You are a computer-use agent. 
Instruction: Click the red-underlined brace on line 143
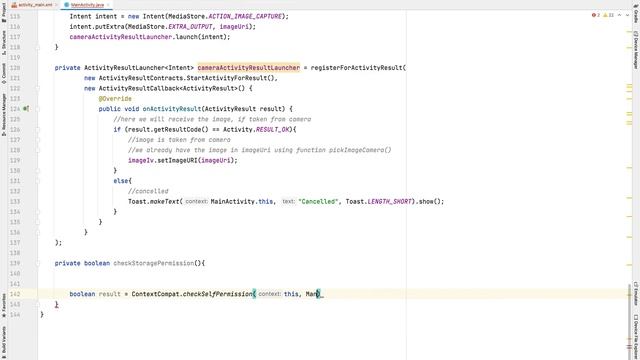coord(57,304)
